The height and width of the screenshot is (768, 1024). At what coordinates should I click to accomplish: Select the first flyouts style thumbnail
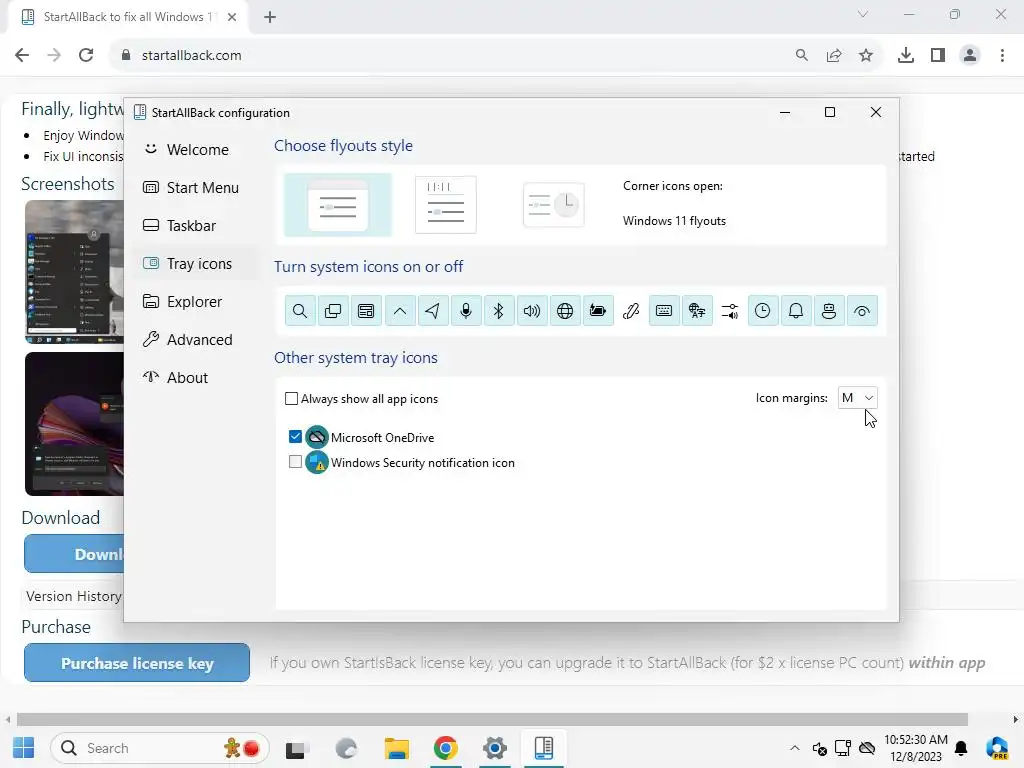tap(338, 205)
